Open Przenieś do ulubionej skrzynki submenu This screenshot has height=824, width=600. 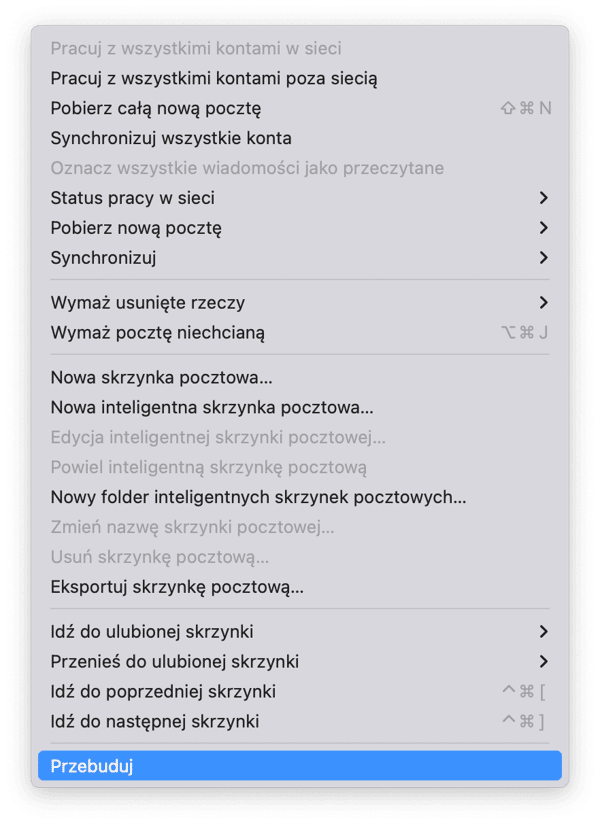click(x=300, y=662)
